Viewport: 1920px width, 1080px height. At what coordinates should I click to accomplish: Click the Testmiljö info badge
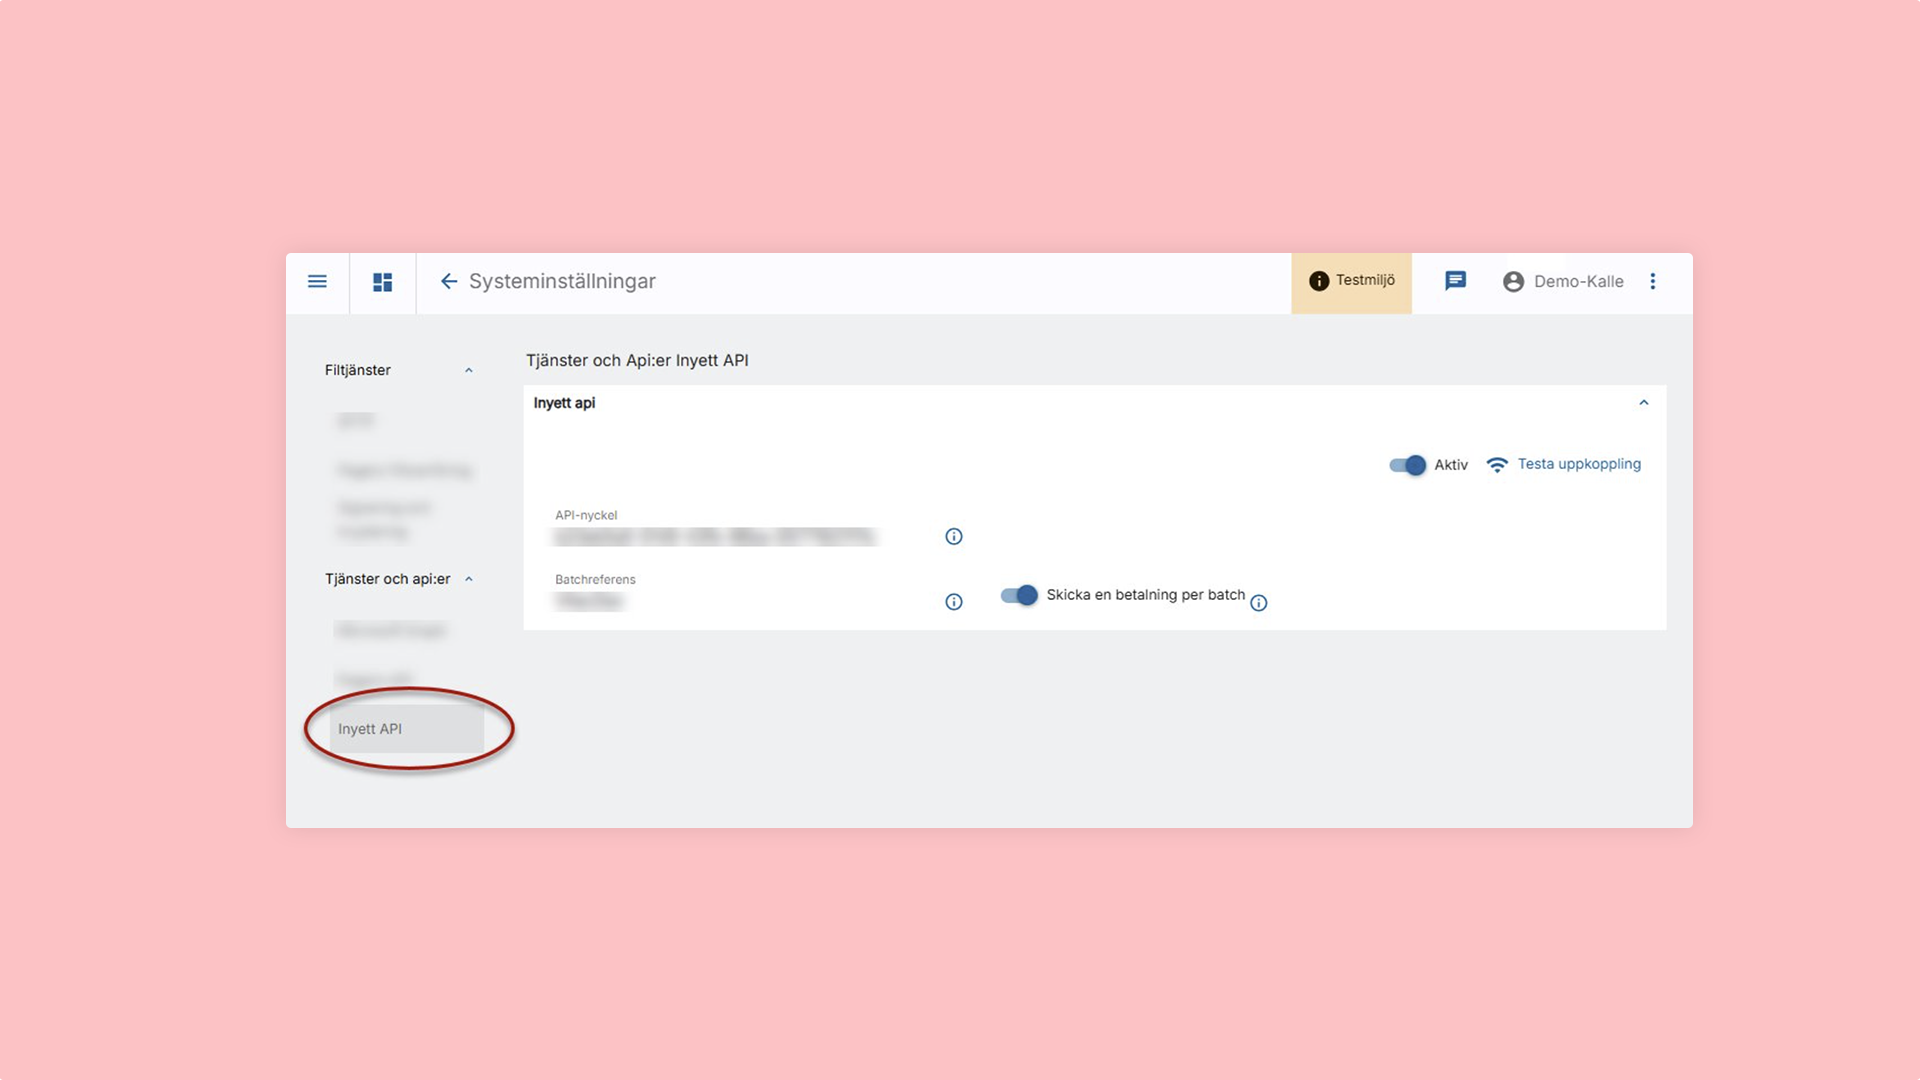click(1351, 283)
